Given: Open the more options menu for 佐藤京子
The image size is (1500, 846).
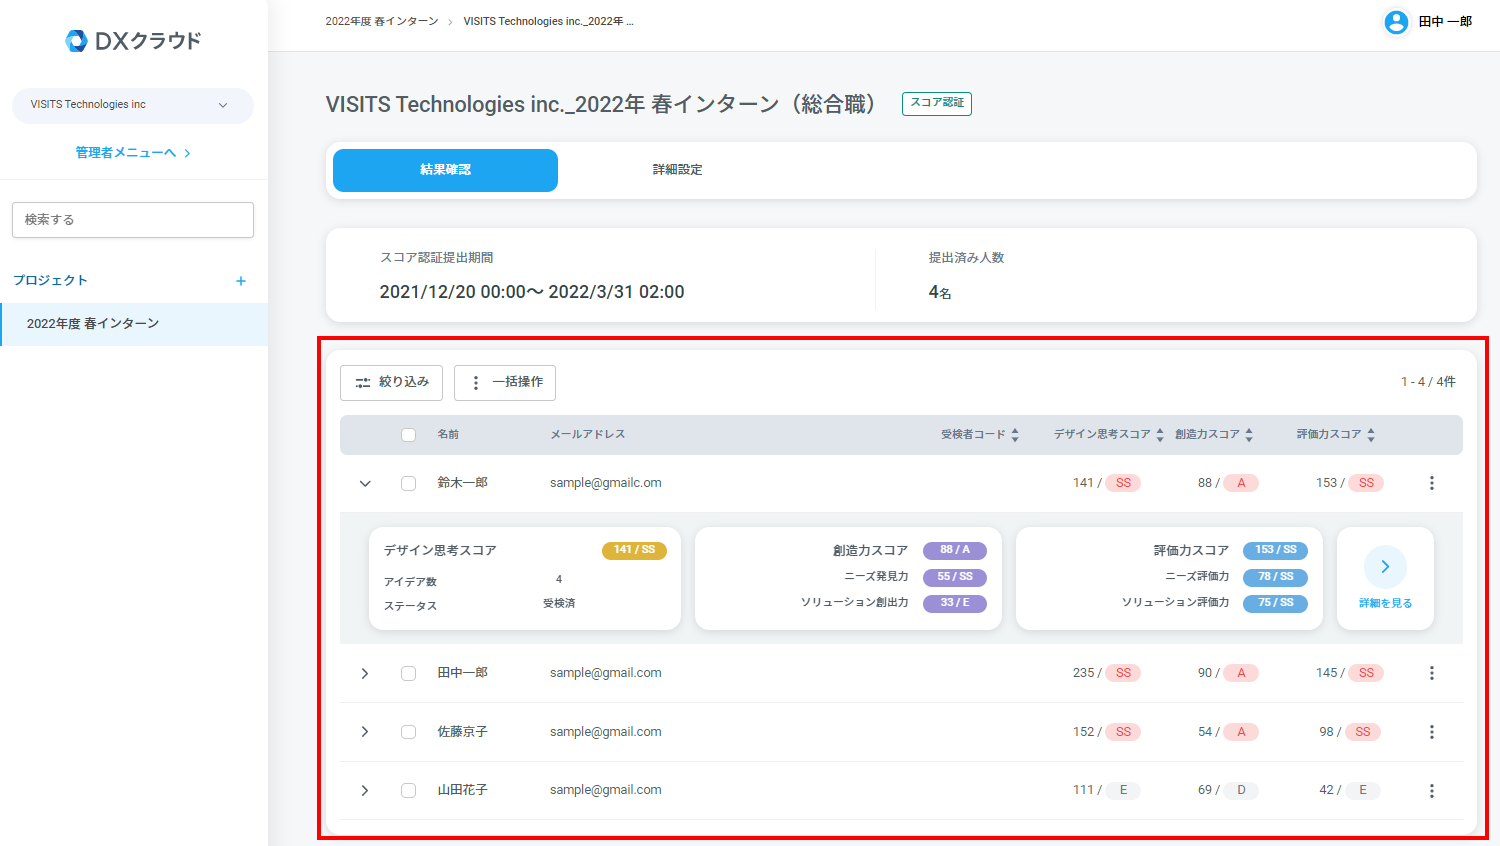Looking at the screenshot, I should (x=1431, y=732).
